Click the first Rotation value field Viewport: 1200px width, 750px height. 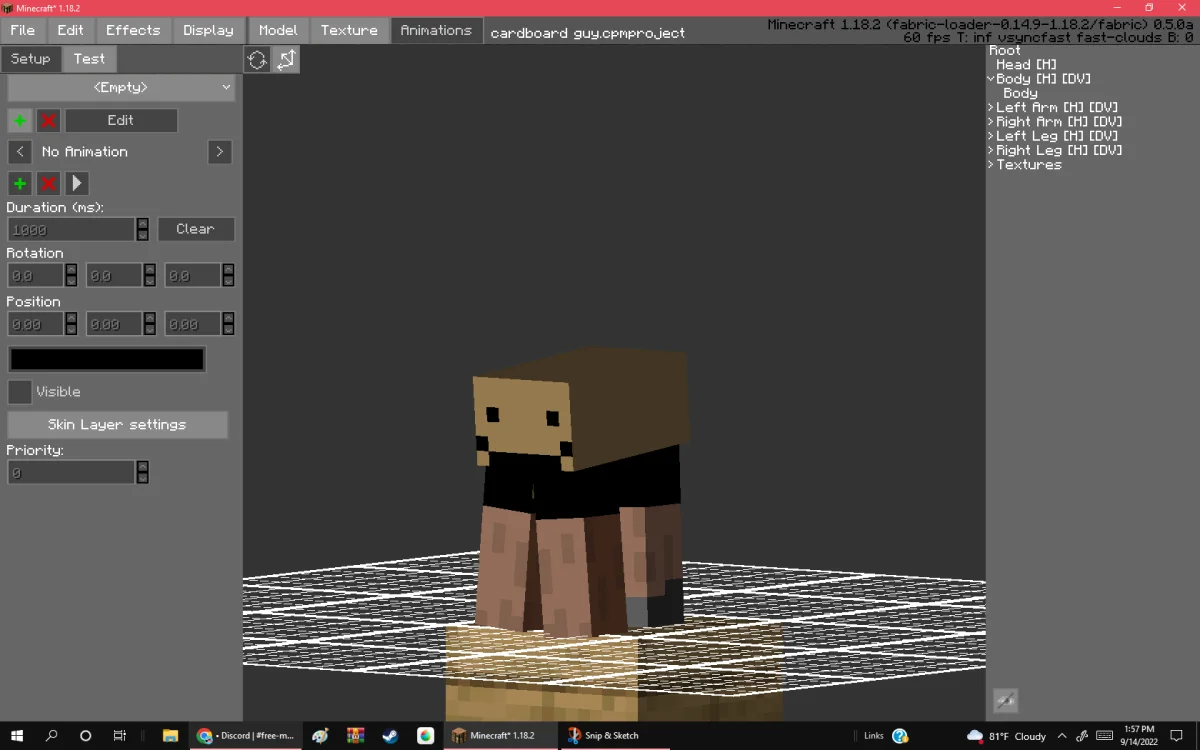pyautogui.click(x=36, y=276)
